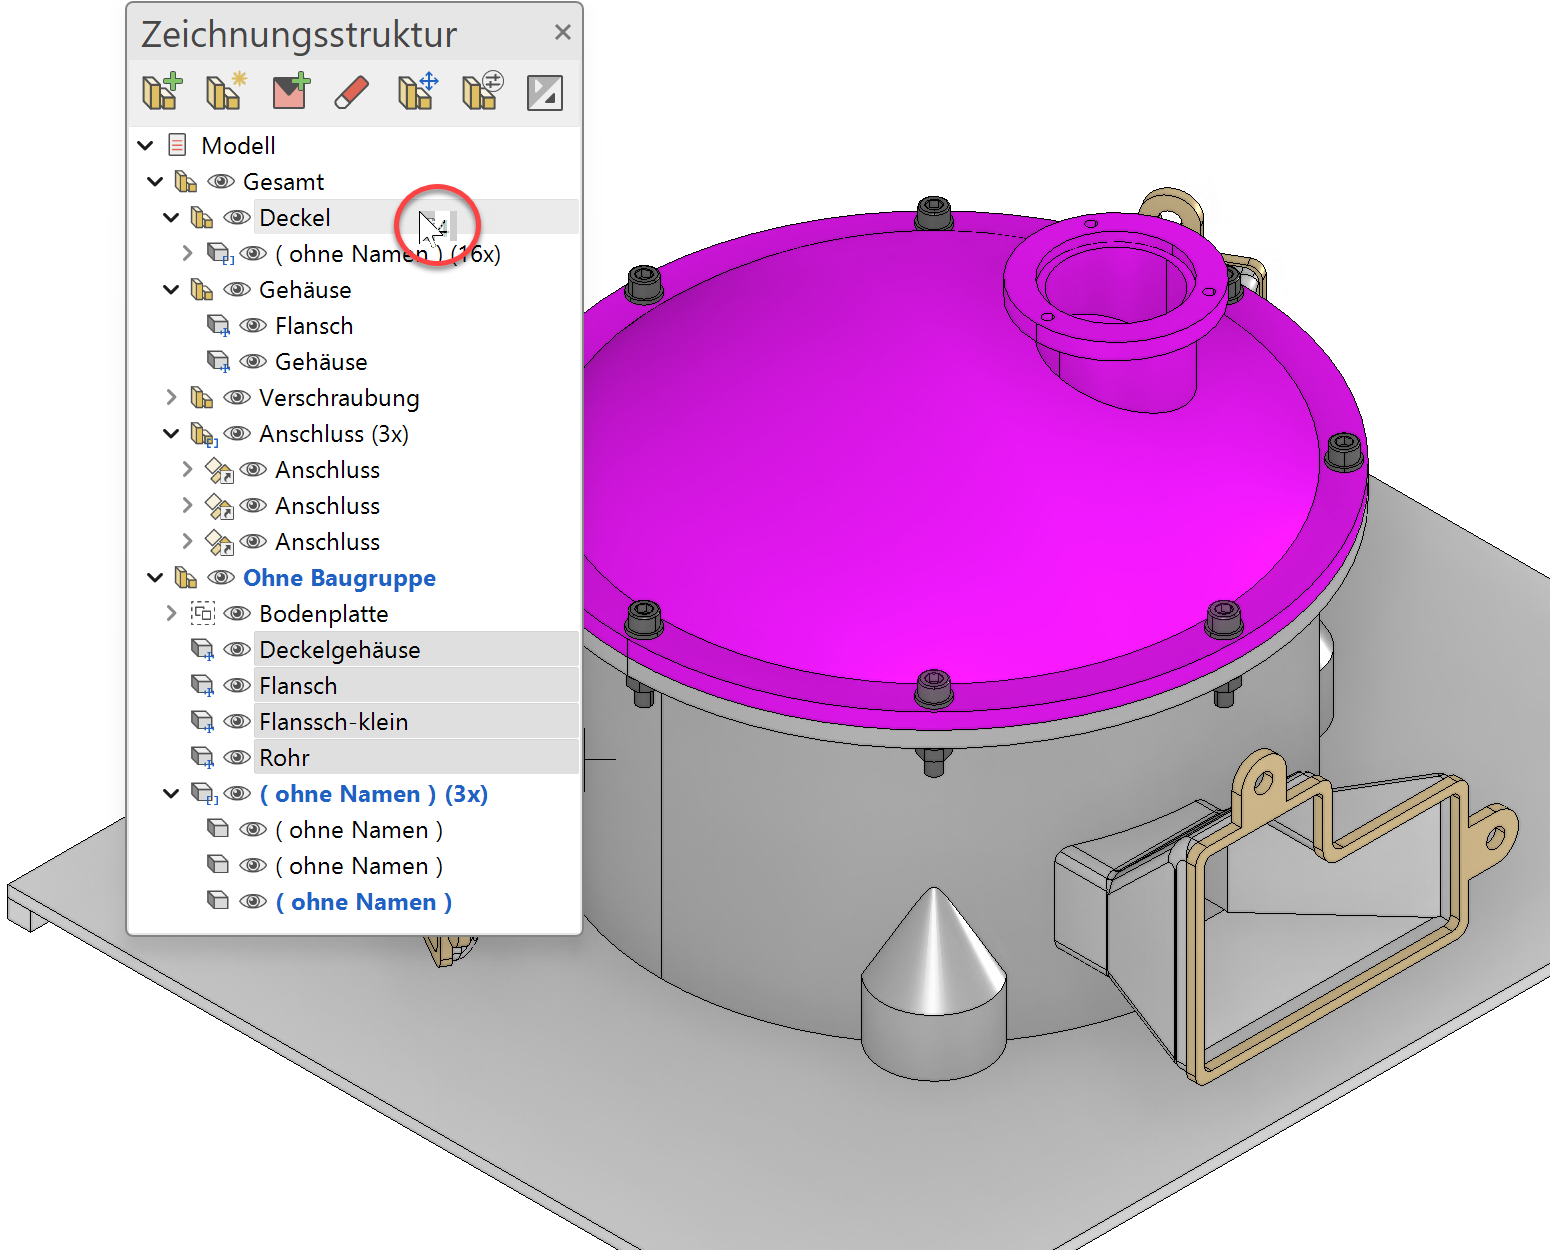Select the Rohr part in tree
1550x1250 pixels.
pyautogui.click(x=284, y=758)
